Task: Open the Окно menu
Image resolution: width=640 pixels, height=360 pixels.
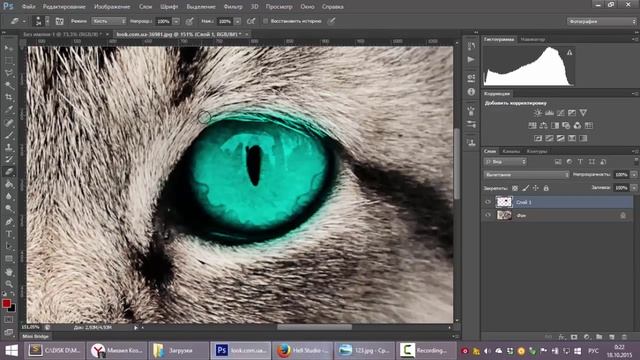Action: pyautogui.click(x=307, y=7)
